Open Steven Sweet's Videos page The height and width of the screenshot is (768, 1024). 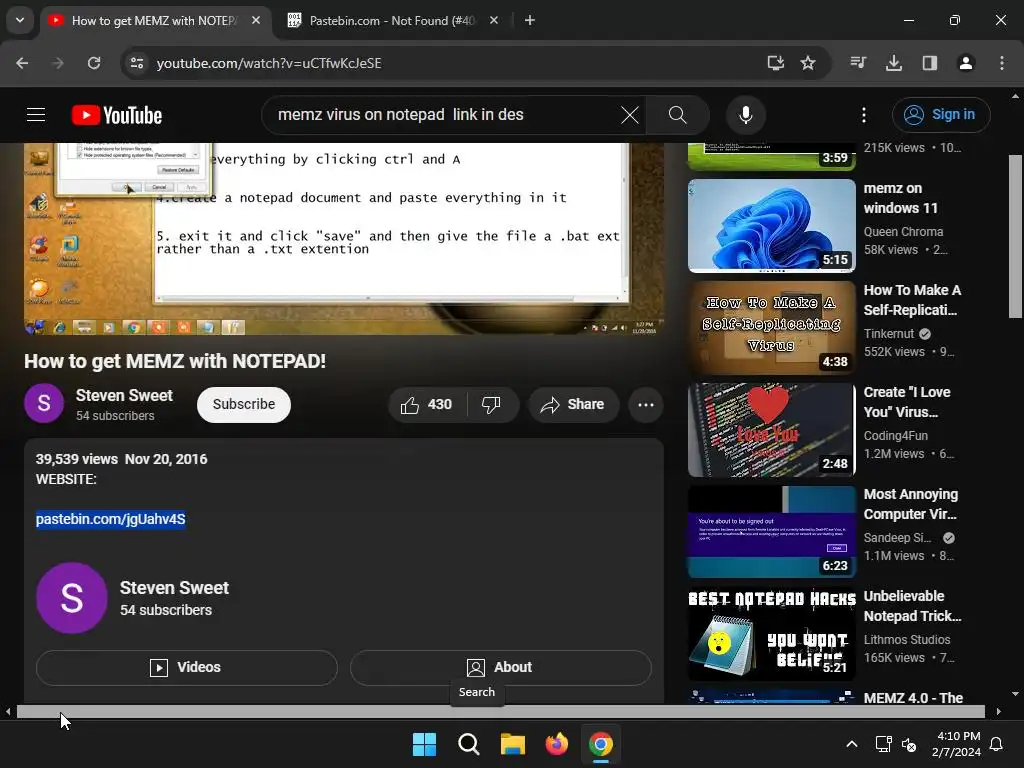pos(186,667)
